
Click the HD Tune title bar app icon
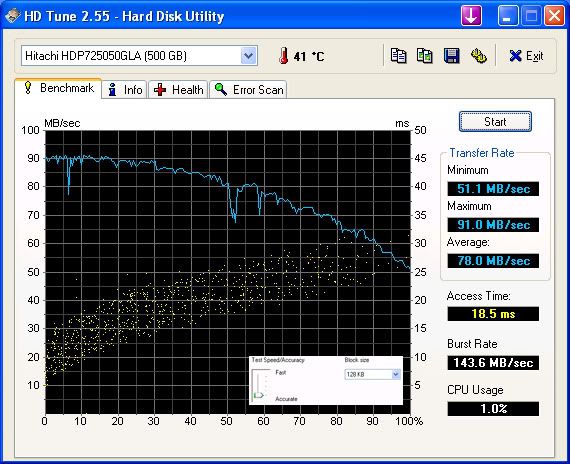[12, 16]
